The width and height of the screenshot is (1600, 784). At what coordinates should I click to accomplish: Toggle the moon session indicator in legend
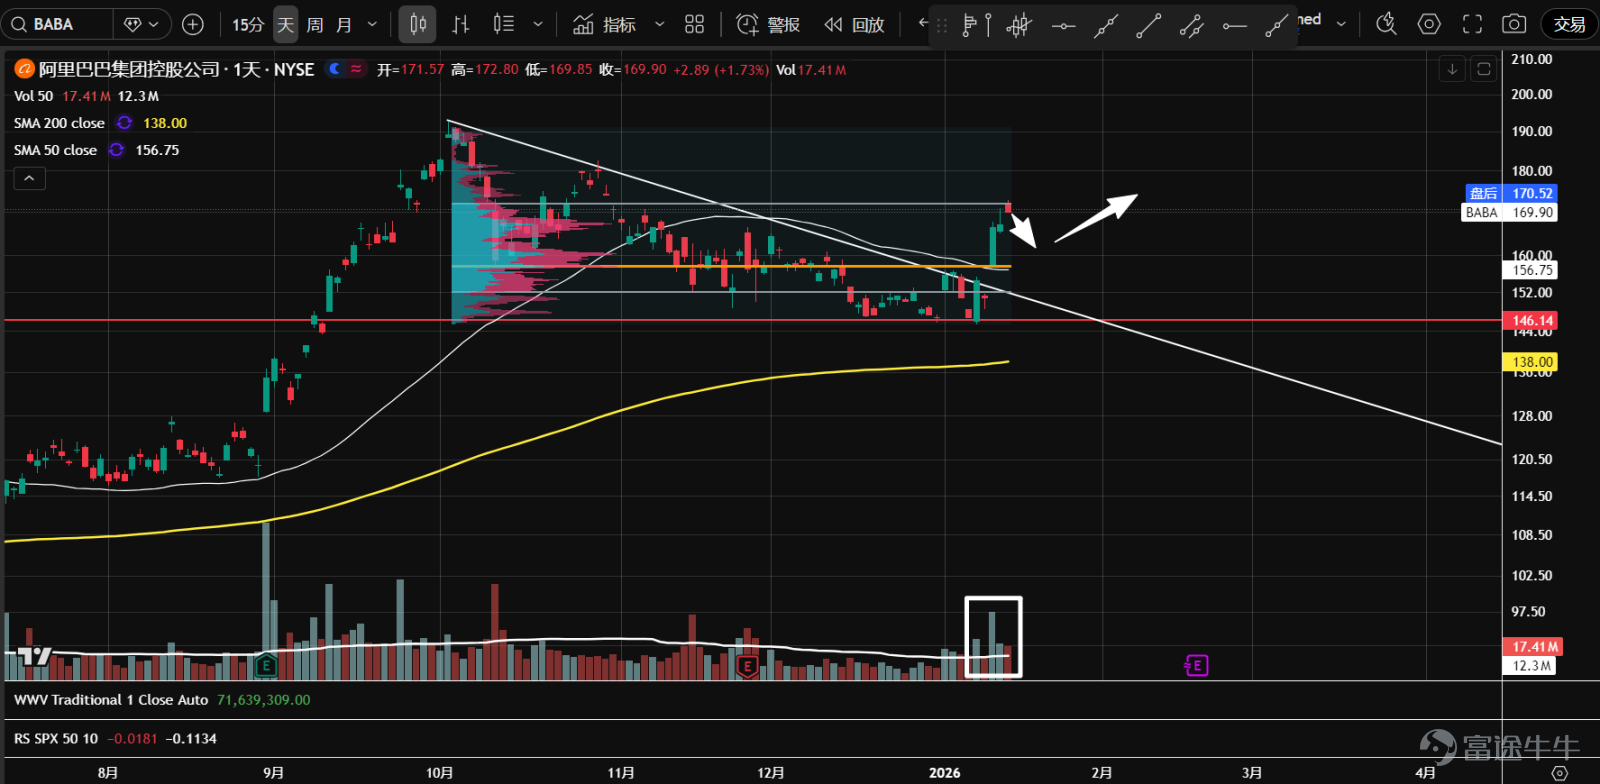[x=335, y=69]
